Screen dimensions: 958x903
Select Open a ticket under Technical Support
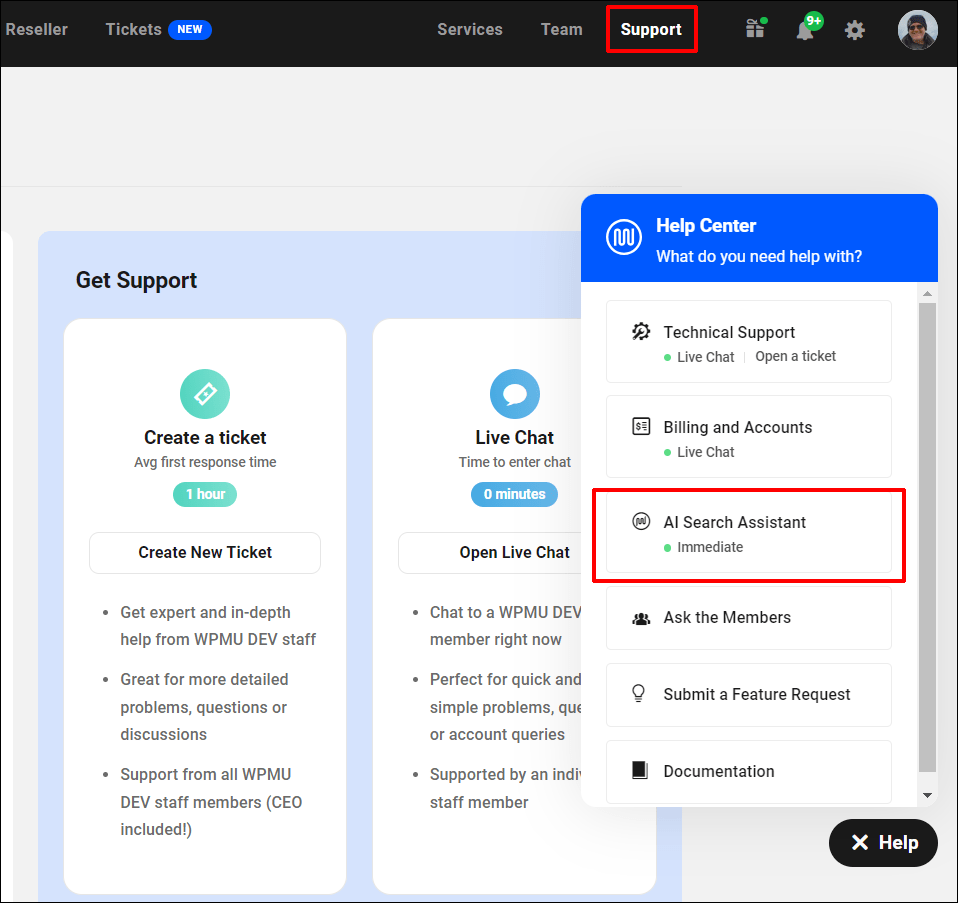click(x=795, y=356)
